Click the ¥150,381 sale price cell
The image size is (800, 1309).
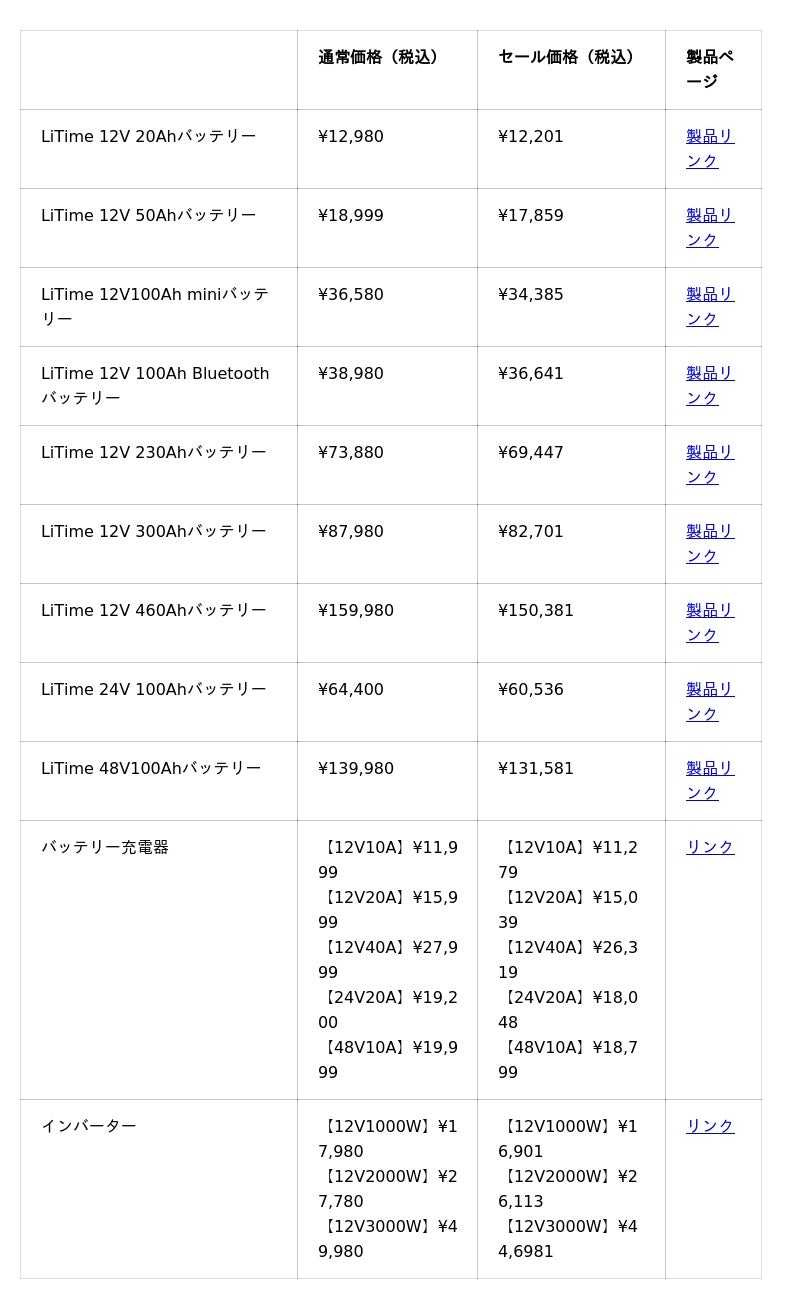536,611
